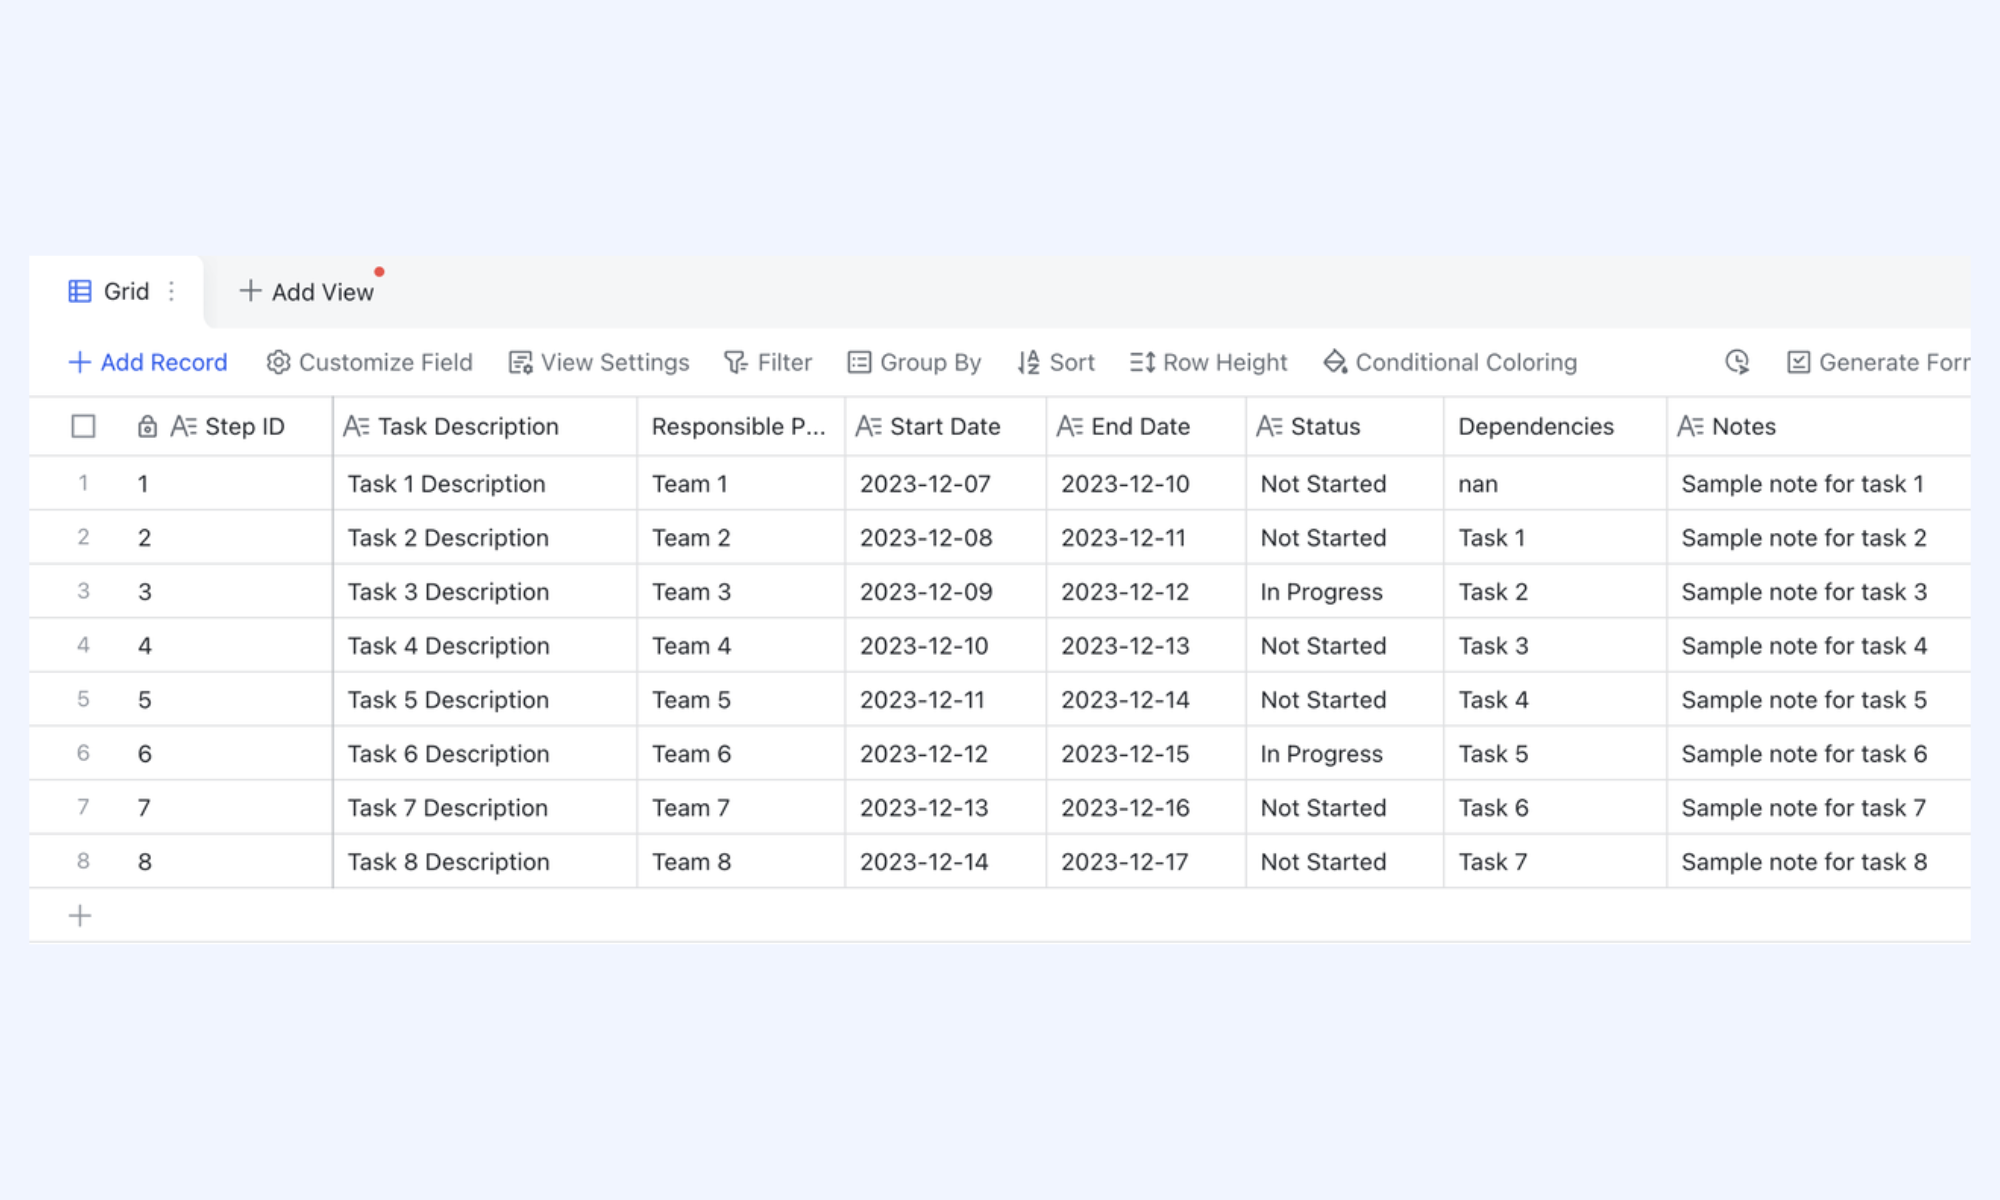Open Conditional Coloring paint bucket

[1335, 362]
